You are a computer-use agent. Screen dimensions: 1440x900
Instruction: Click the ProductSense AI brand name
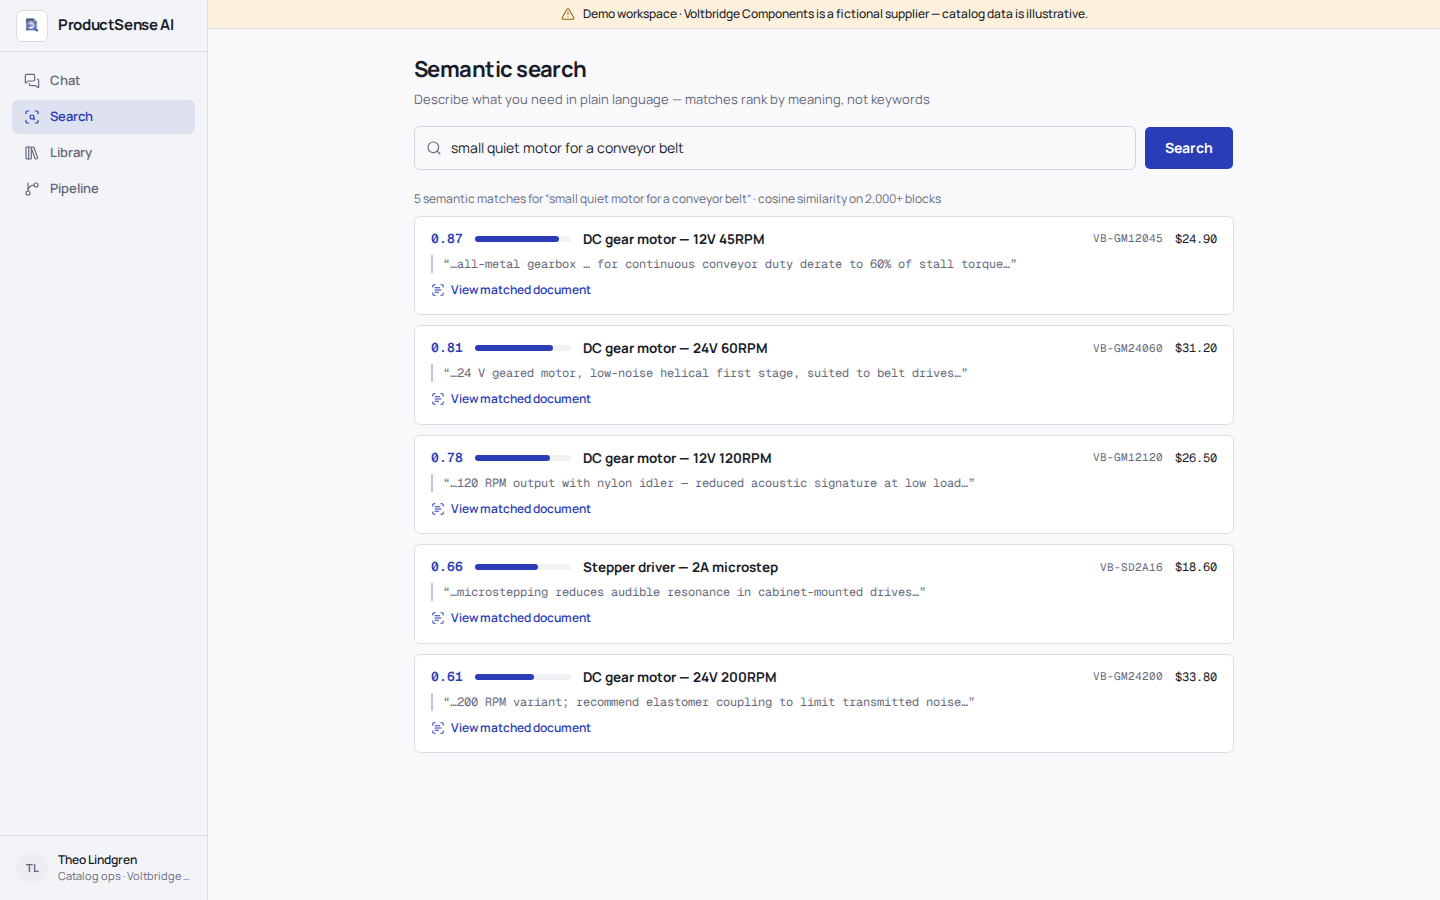(116, 25)
